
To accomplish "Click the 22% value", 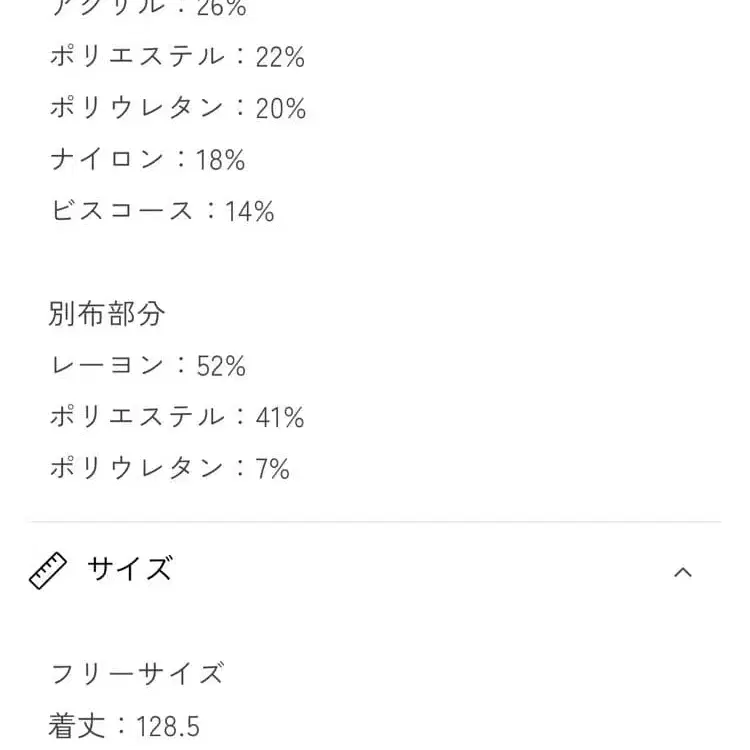I will click(x=280, y=57).
